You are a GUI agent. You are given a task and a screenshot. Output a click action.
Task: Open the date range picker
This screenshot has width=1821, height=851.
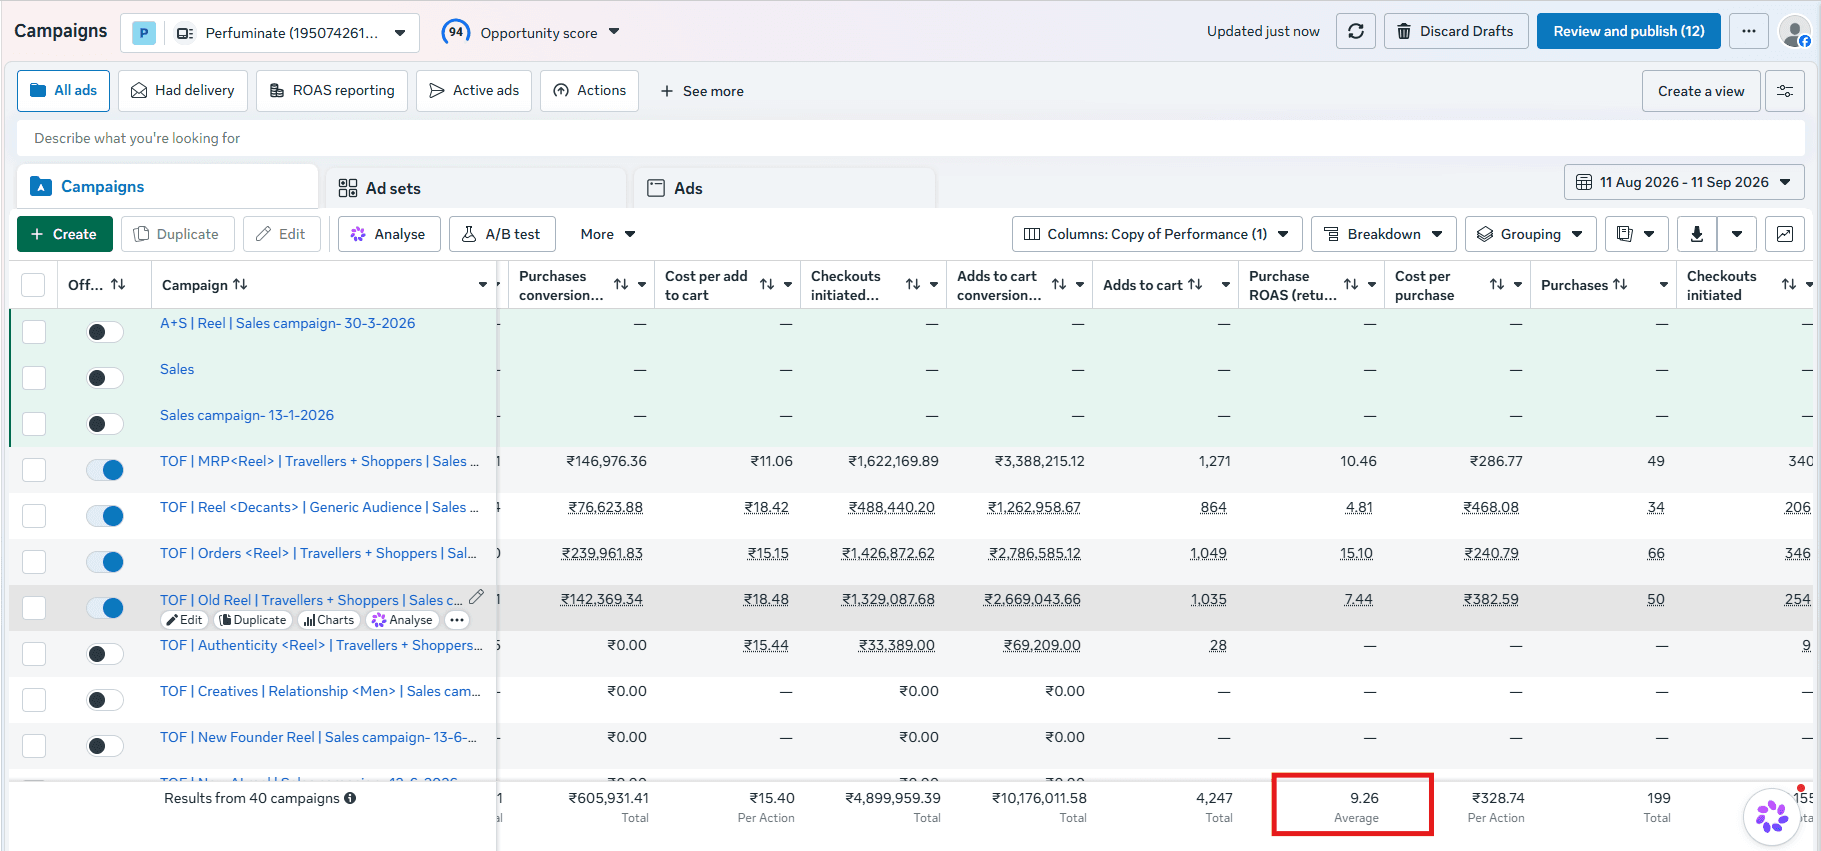point(1684,182)
